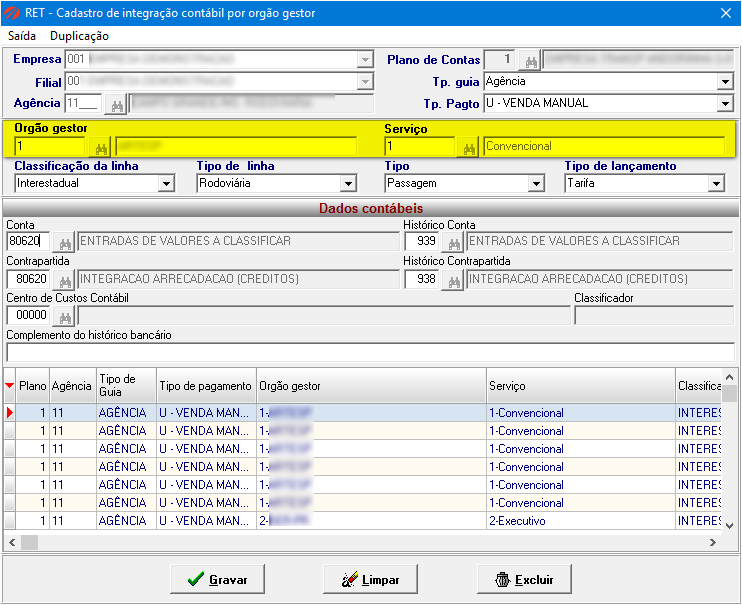Click the Excluir button
This screenshot has width=742, height=605.
[524, 579]
